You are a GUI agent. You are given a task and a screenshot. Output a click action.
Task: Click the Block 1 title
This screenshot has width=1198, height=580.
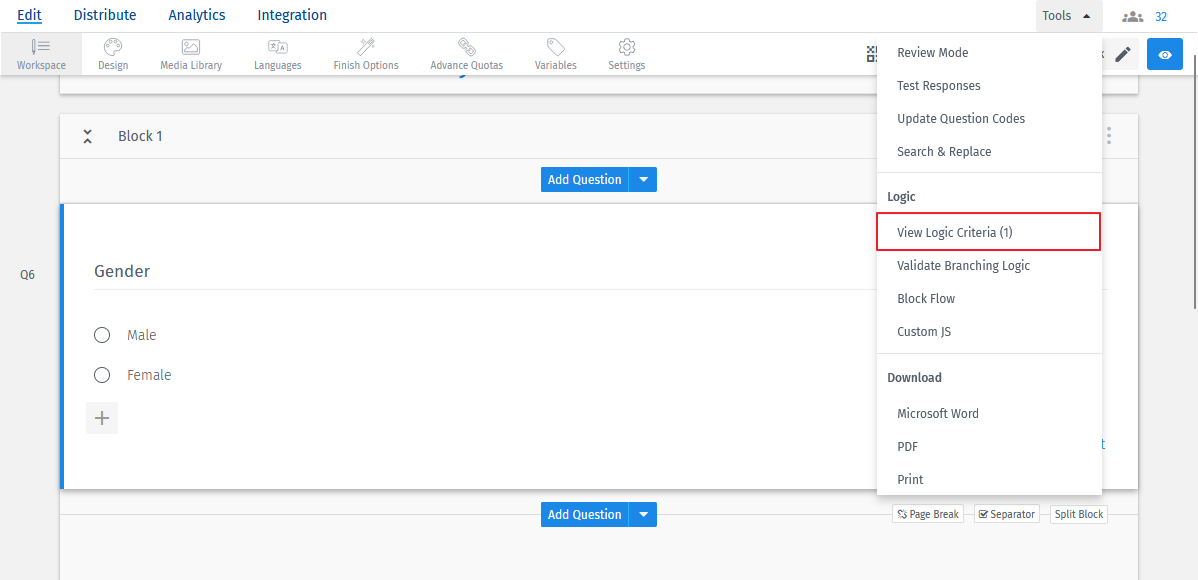[140, 136]
